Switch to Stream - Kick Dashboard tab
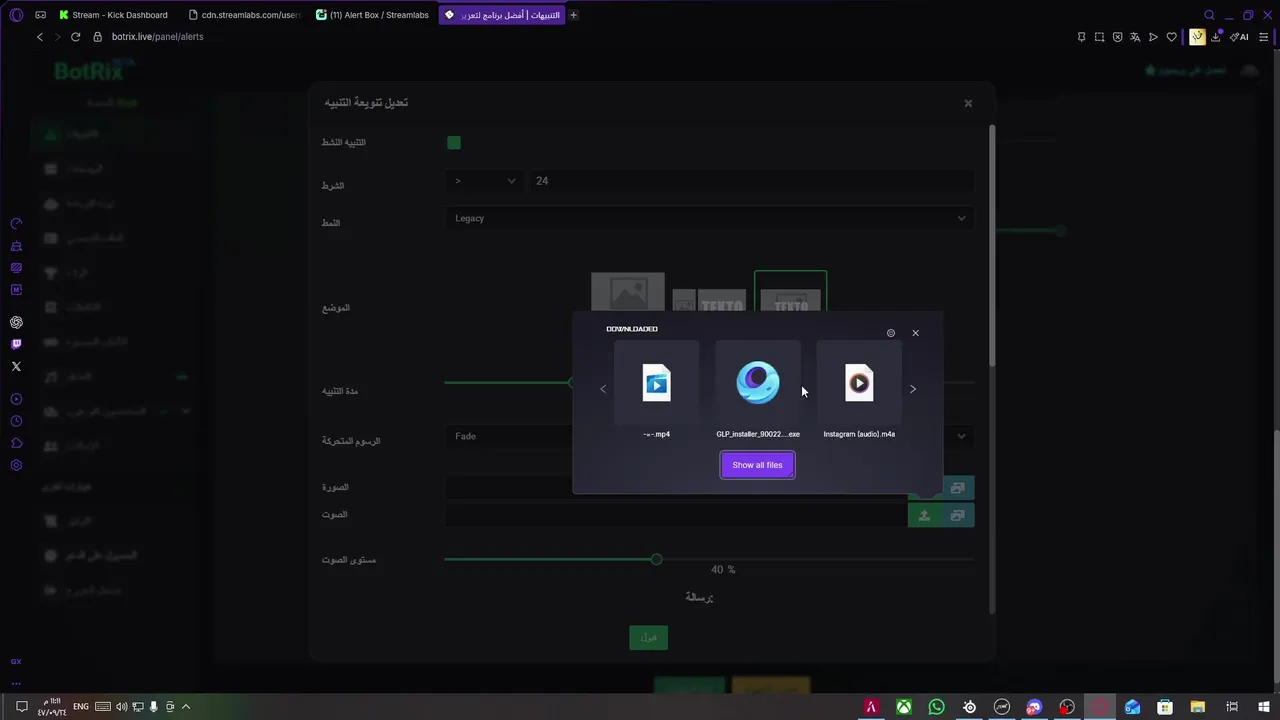Image resolution: width=1280 pixels, height=720 pixels. [x=113, y=15]
